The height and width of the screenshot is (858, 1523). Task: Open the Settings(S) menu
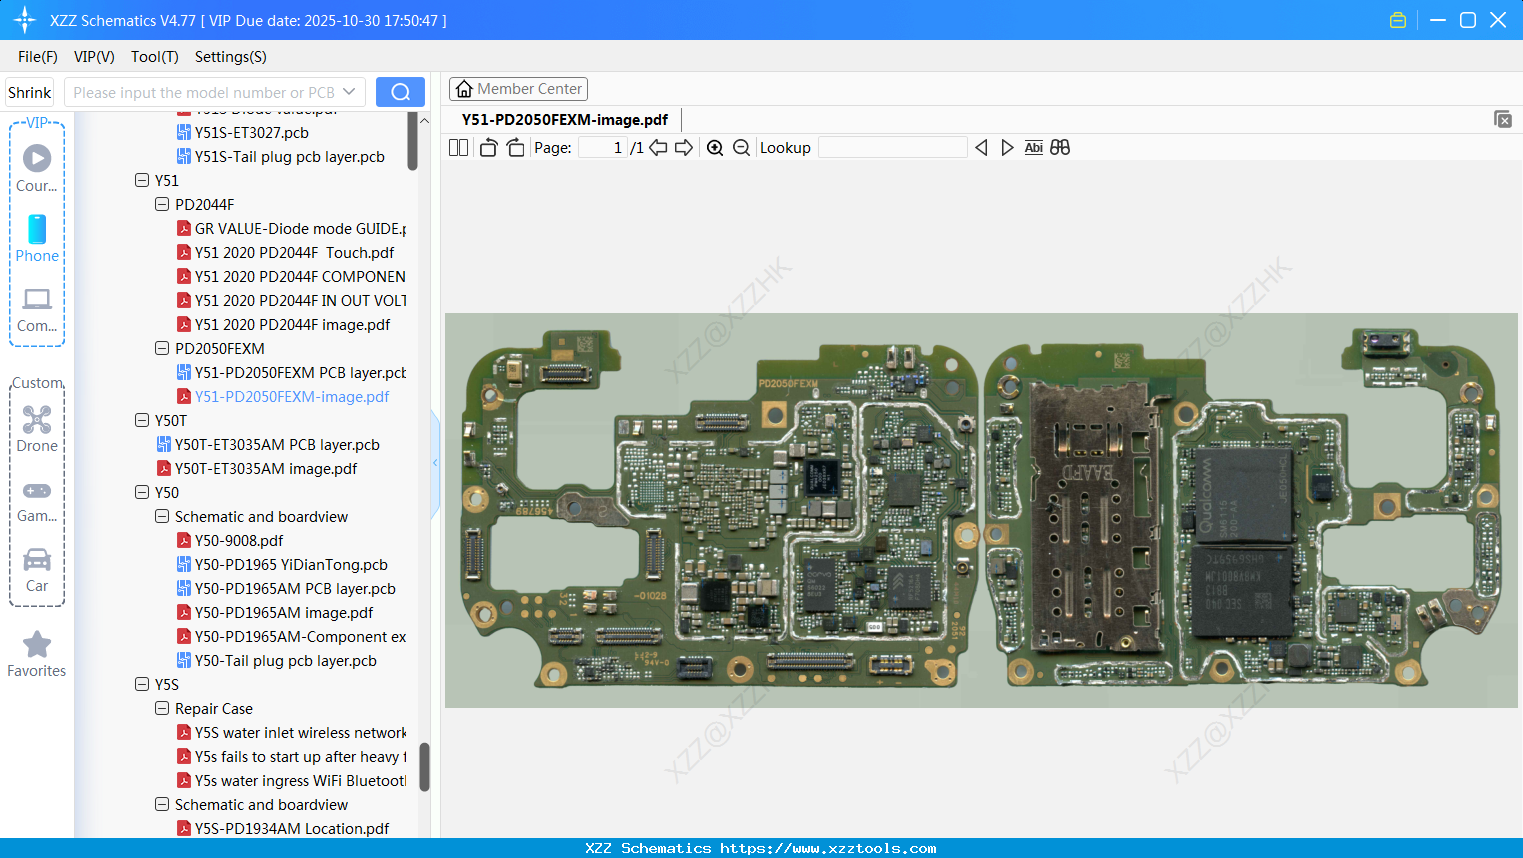[x=230, y=57]
